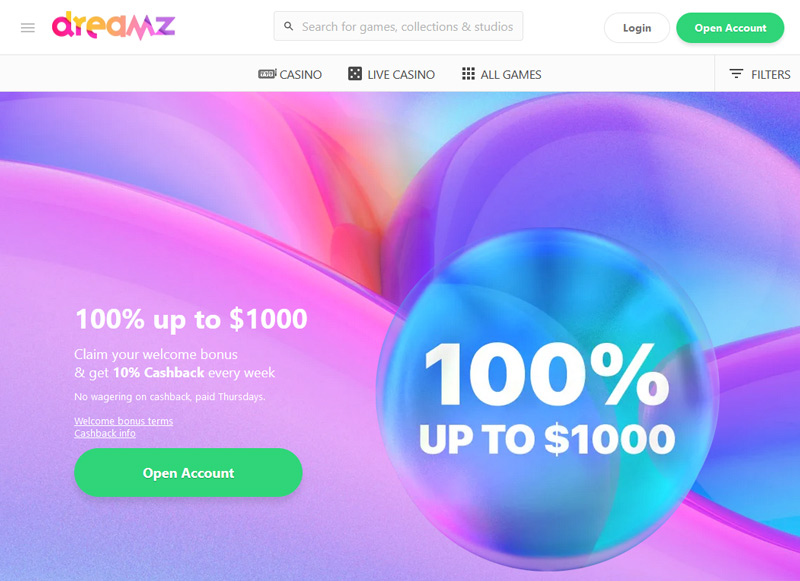This screenshot has height=581, width=800.
Task: Click the large green Open Account button
Action: [x=188, y=472]
